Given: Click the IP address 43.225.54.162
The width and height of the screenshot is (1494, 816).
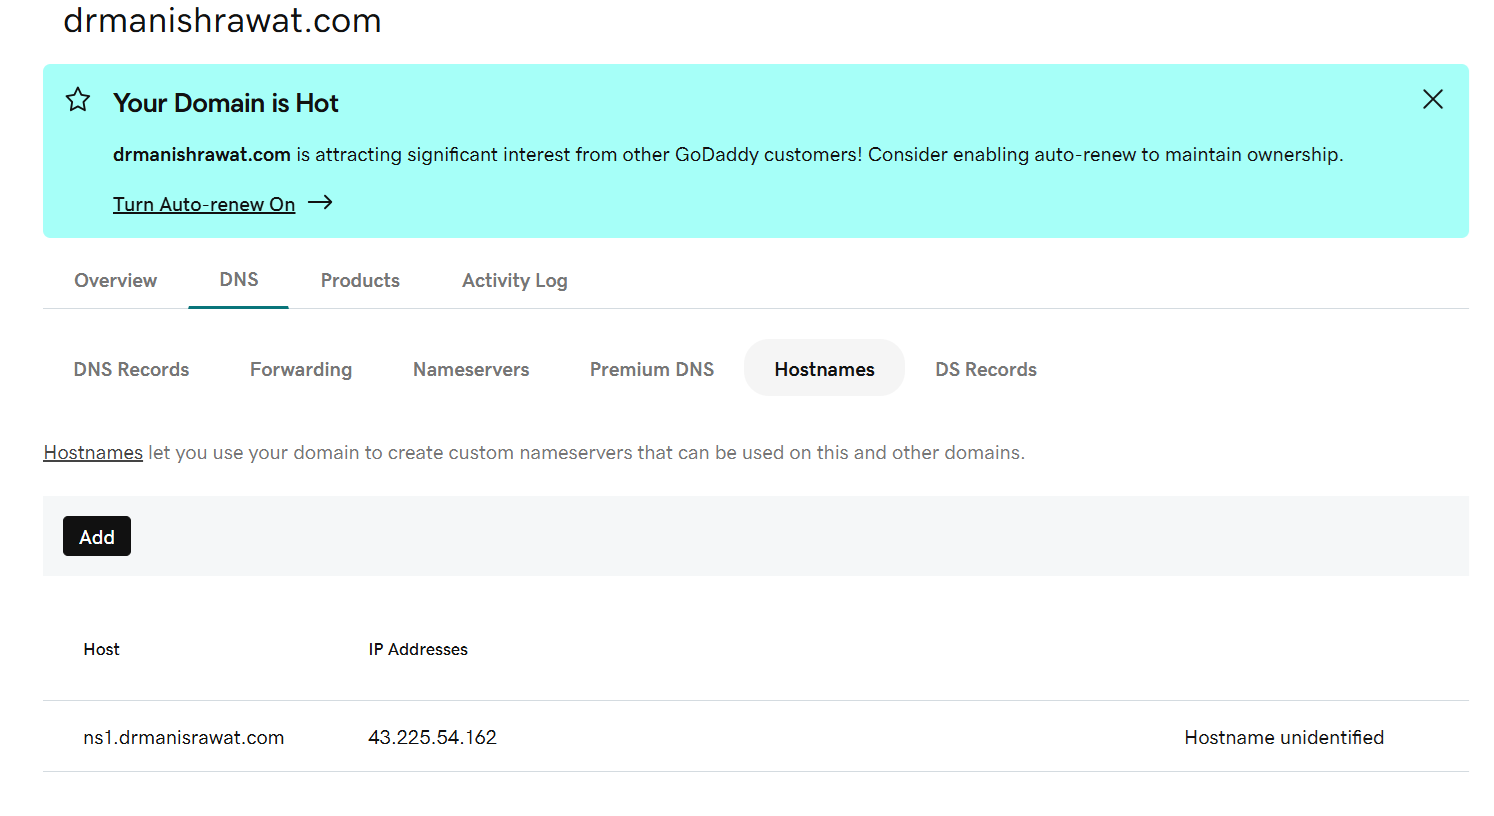Looking at the screenshot, I should click(x=432, y=737).
